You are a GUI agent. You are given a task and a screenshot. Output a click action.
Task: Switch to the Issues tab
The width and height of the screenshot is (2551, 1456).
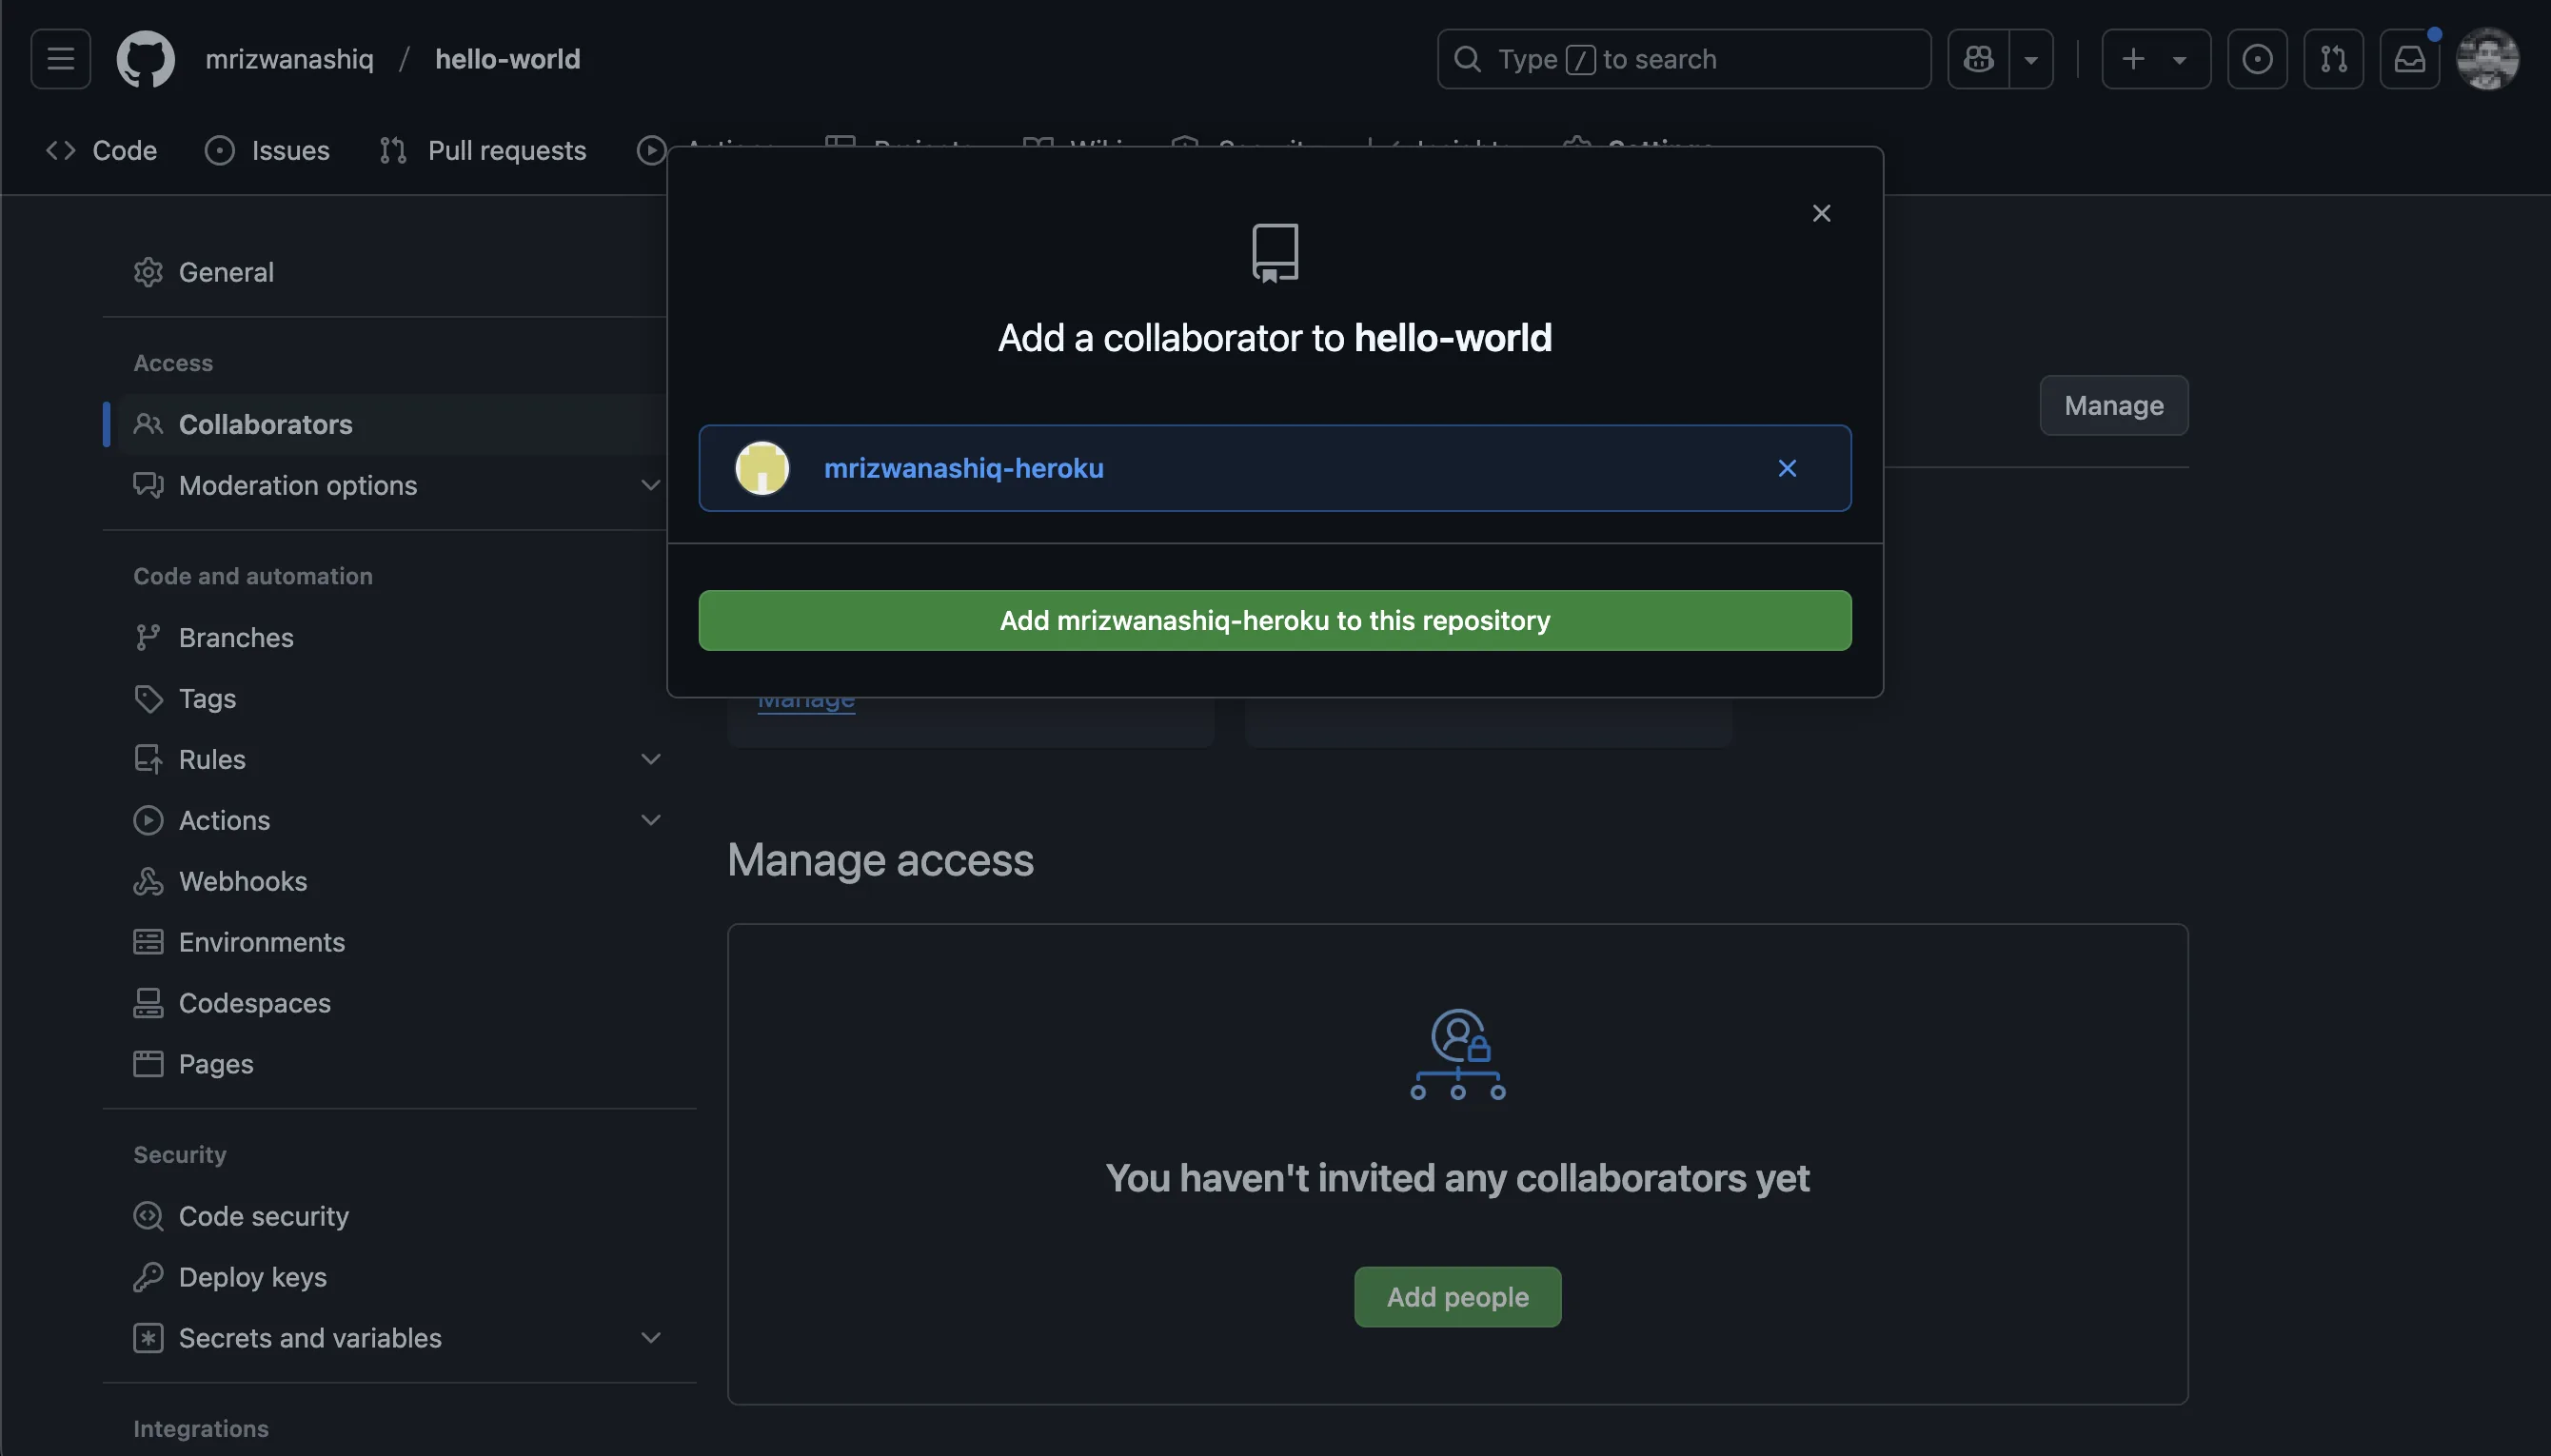(267, 150)
